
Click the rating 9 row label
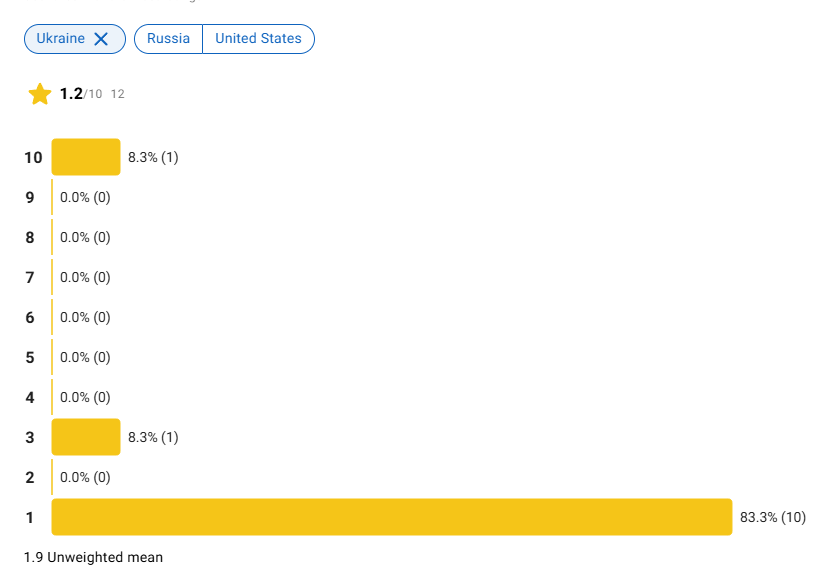coord(30,197)
